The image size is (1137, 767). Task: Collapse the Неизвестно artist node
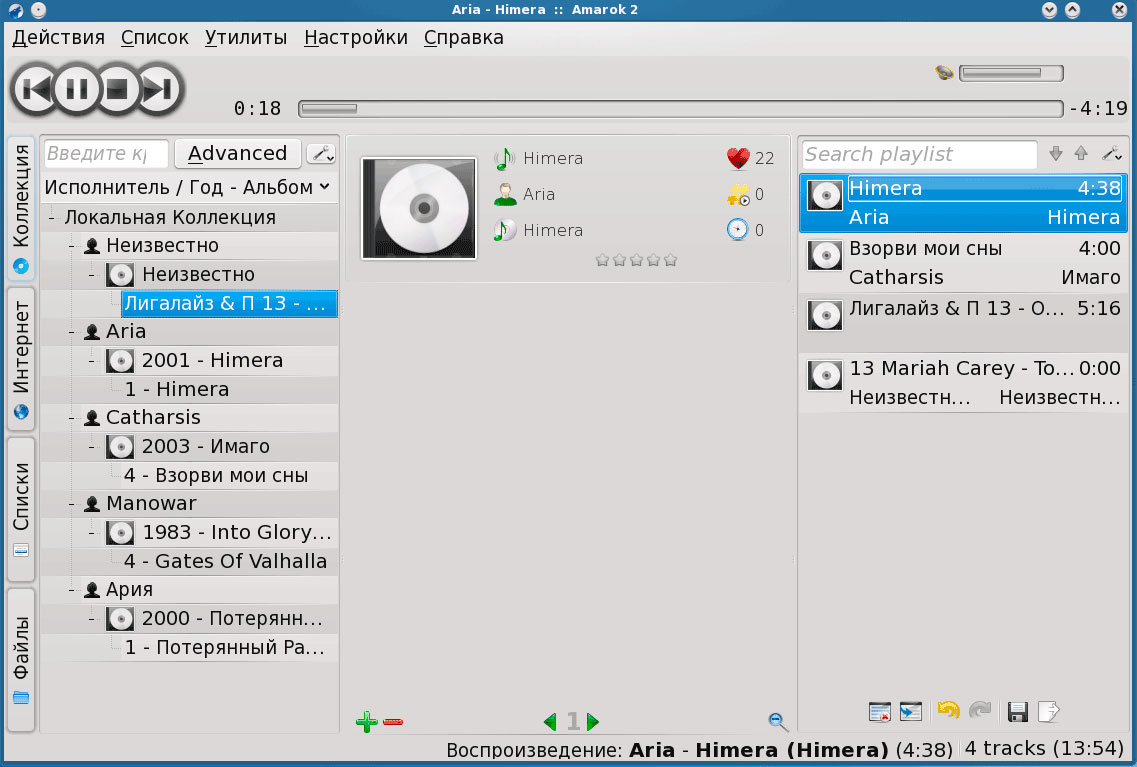72,246
